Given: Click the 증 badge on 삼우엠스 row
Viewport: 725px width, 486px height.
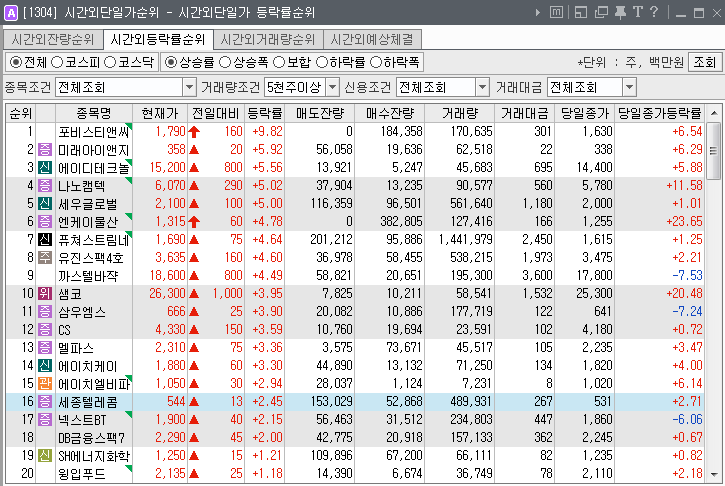Looking at the screenshot, I should click(x=44, y=312).
